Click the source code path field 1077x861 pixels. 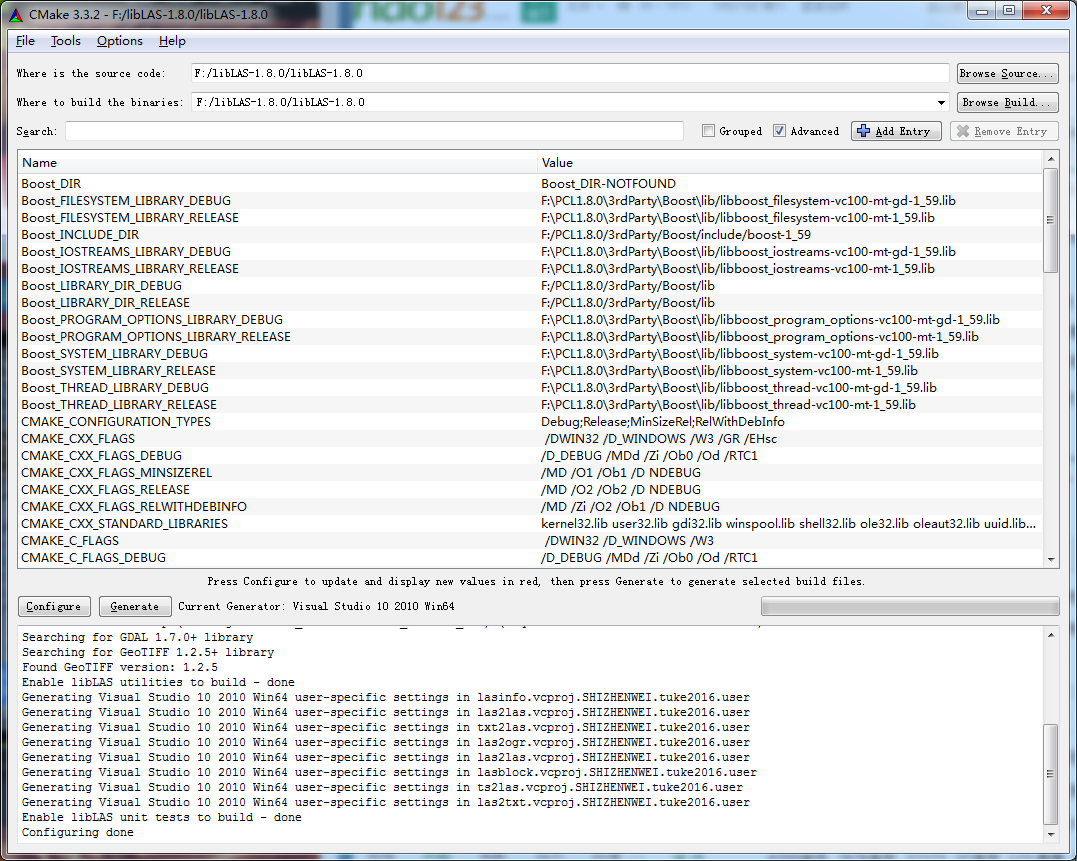[x=570, y=73]
